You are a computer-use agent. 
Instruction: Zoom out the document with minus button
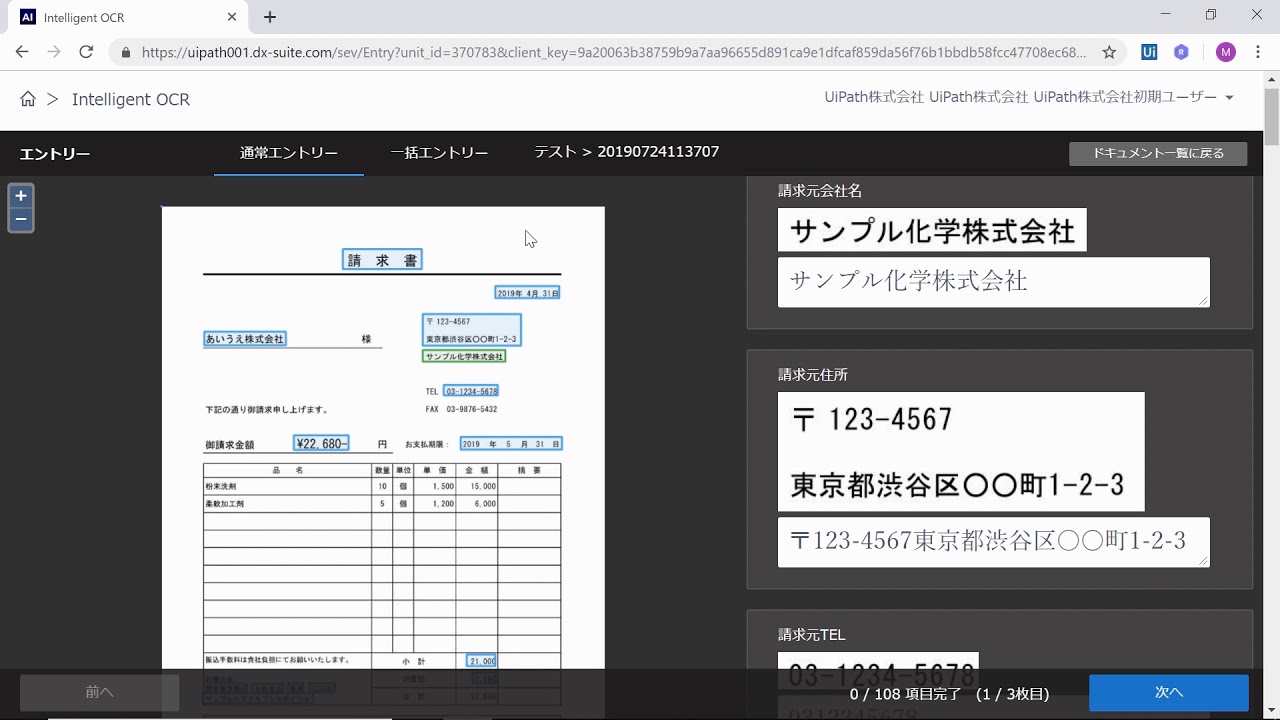pos(21,220)
